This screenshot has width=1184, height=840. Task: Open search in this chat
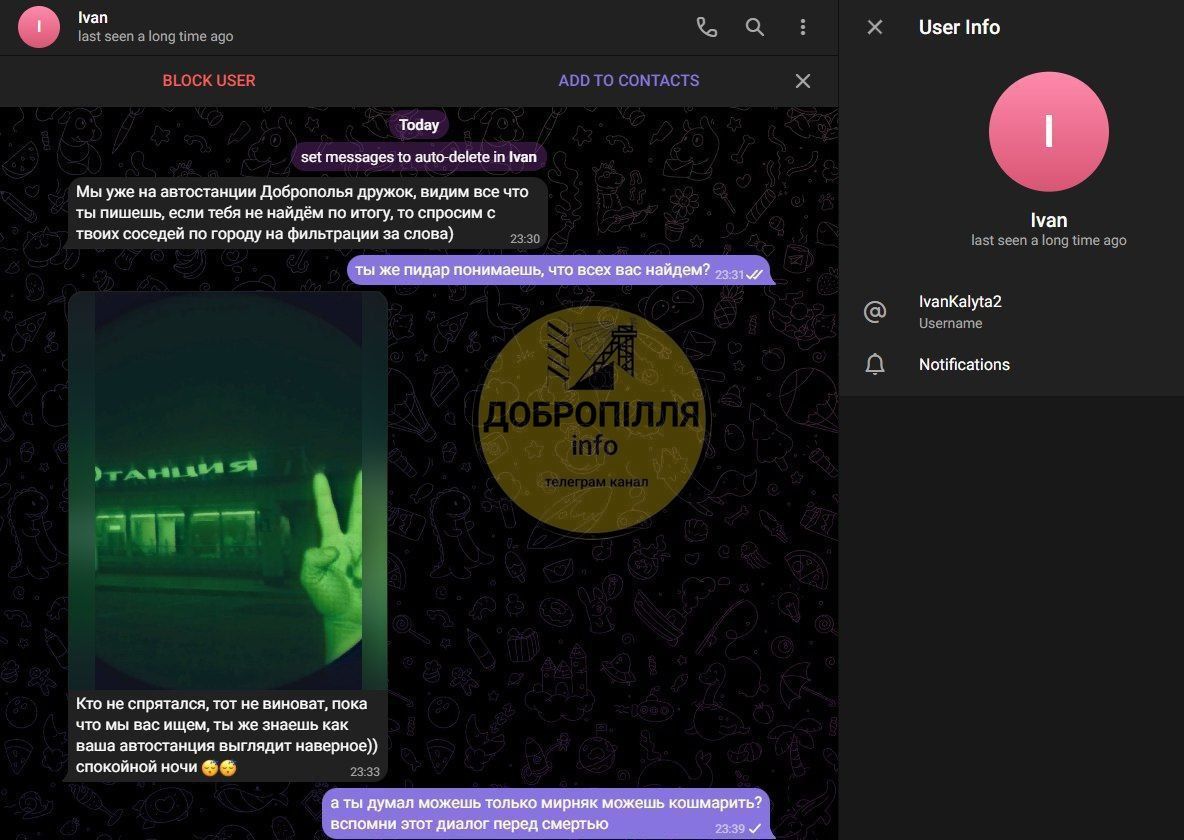(755, 27)
